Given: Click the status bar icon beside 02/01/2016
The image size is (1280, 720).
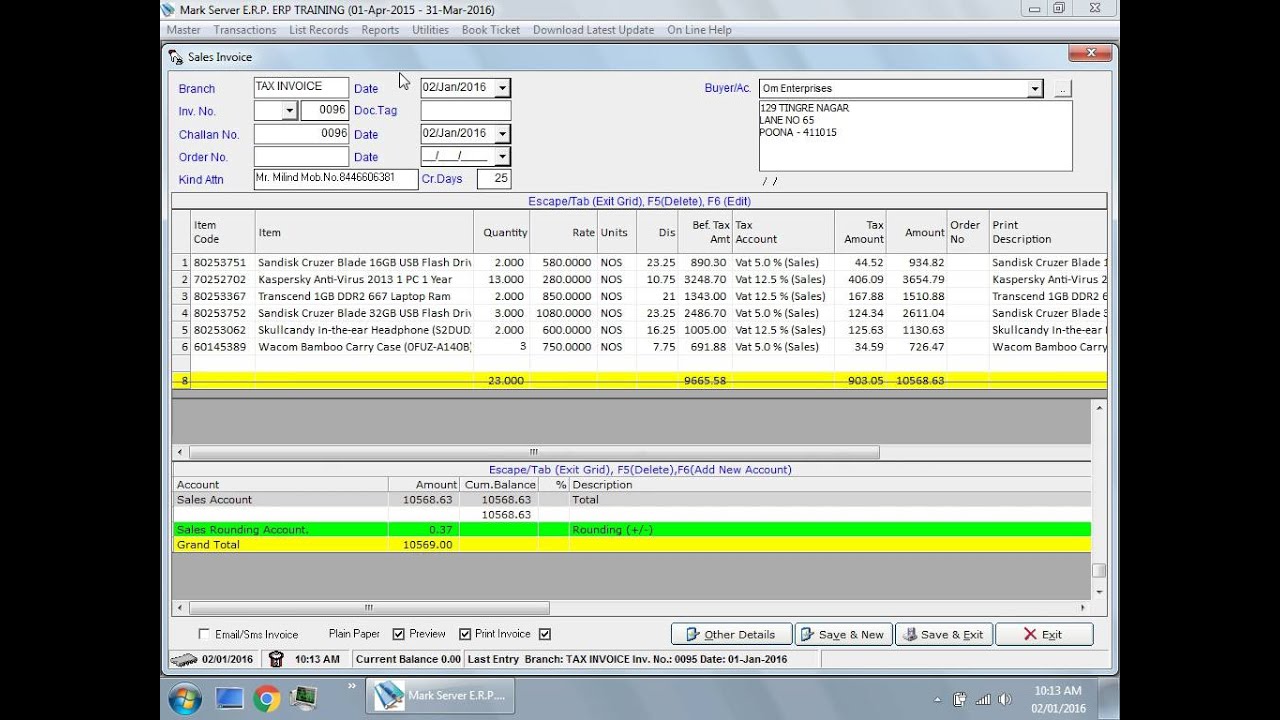Looking at the screenshot, I should [184, 660].
